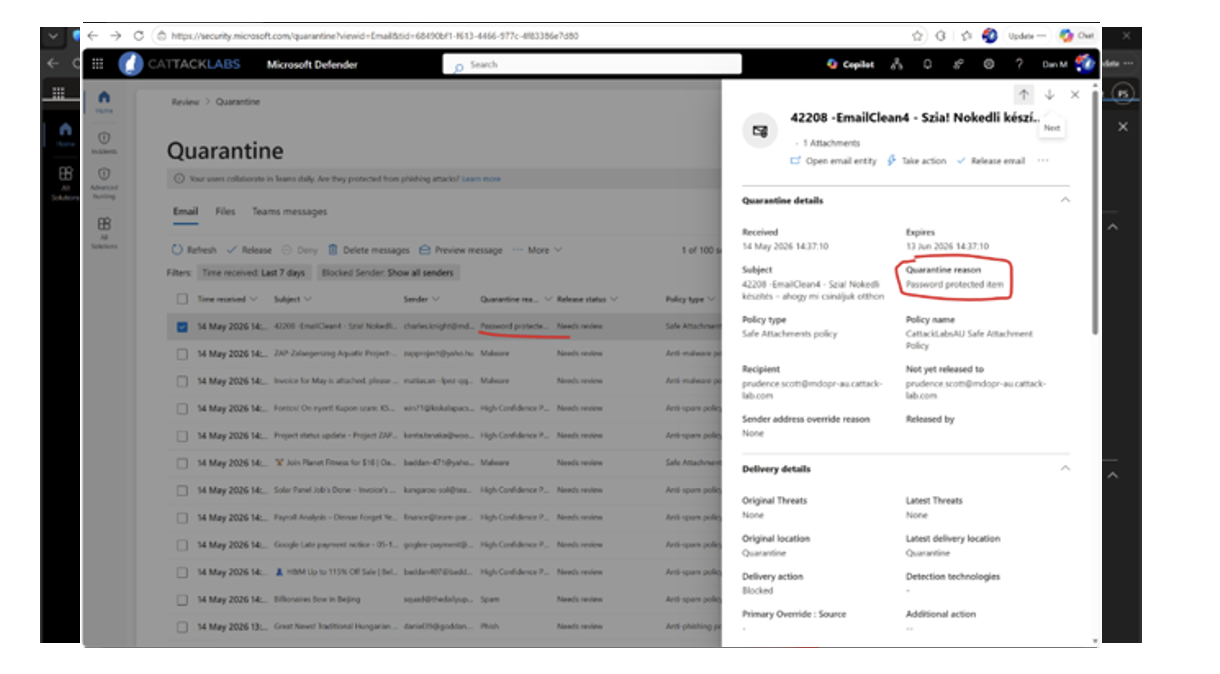The width and height of the screenshot is (1220, 674).
Task: Switch to the Teams messages tab
Action: pyautogui.click(x=289, y=212)
